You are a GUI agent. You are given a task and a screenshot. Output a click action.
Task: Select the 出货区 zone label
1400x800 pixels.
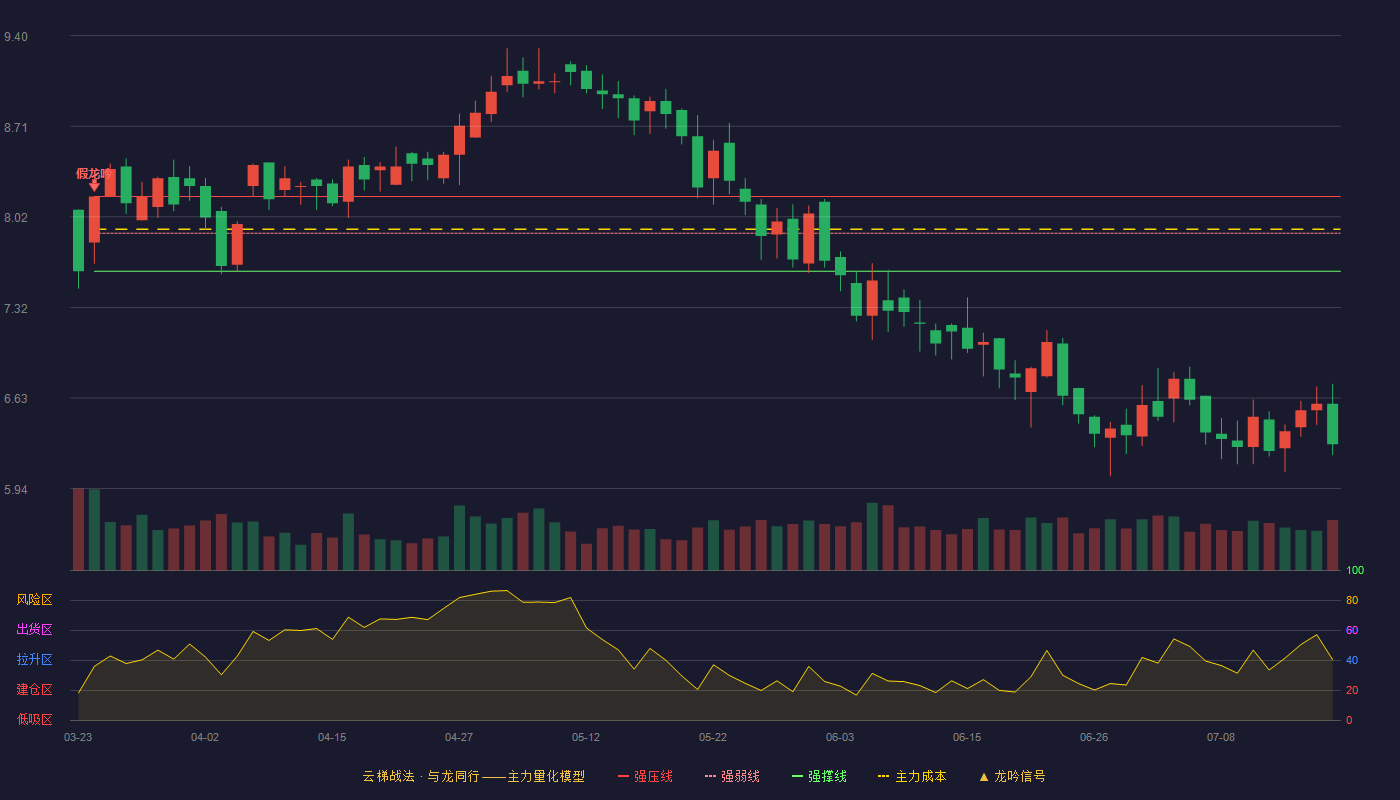pyautogui.click(x=34, y=630)
